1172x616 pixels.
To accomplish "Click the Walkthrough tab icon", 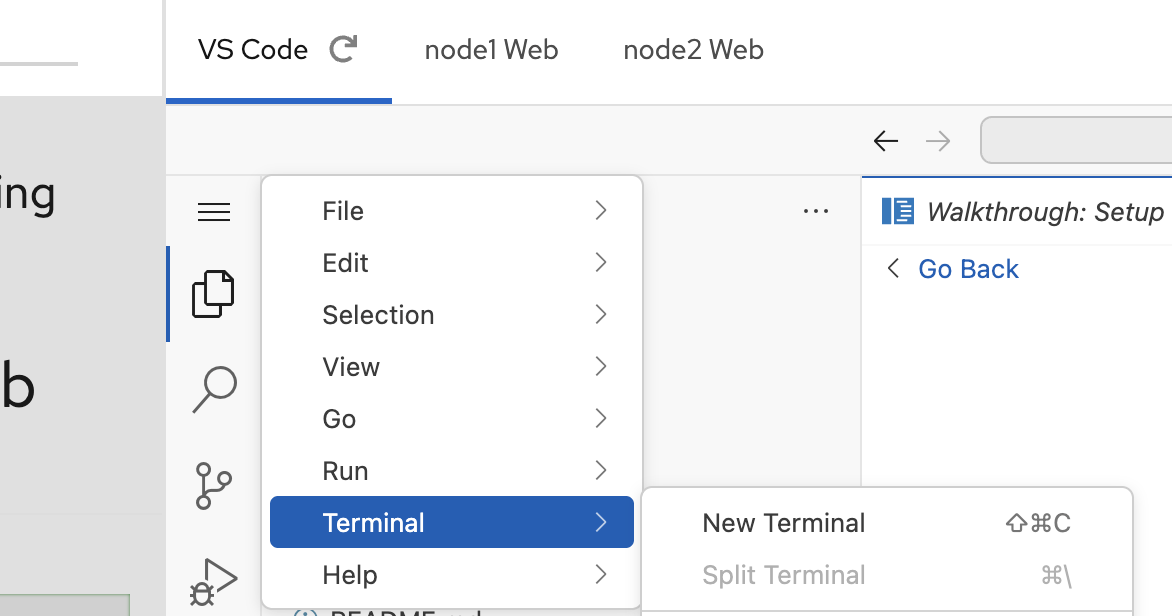I will pyautogui.click(x=898, y=212).
